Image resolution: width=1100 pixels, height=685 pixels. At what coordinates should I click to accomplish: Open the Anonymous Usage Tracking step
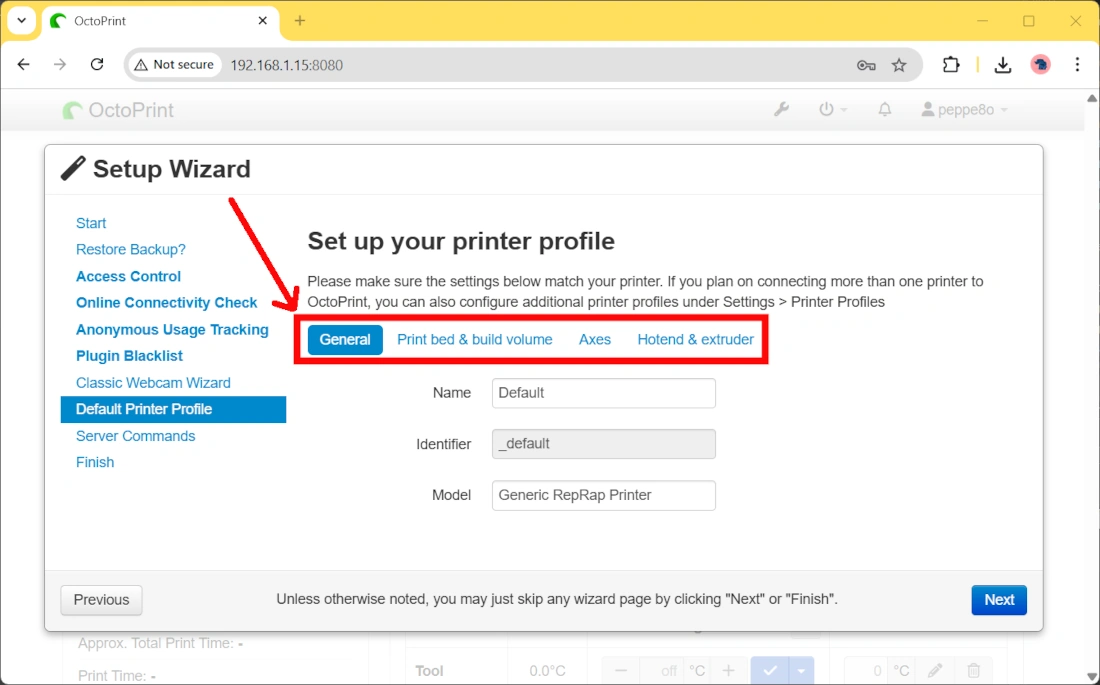(x=173, y=330)
